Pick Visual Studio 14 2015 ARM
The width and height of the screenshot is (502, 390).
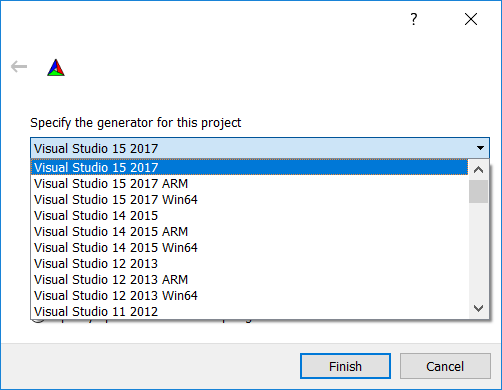click(249, 231)
